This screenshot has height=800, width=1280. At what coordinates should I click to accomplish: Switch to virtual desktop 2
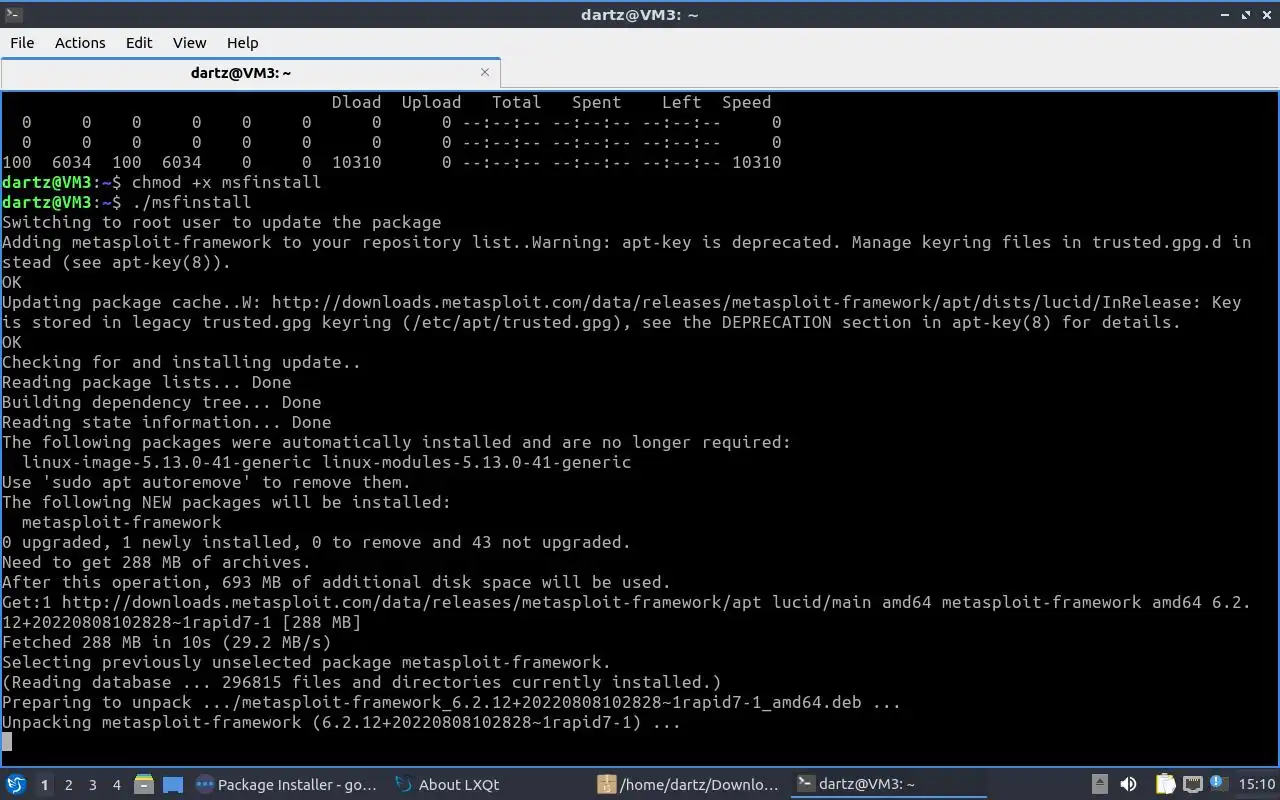click(x=68, y=785)
